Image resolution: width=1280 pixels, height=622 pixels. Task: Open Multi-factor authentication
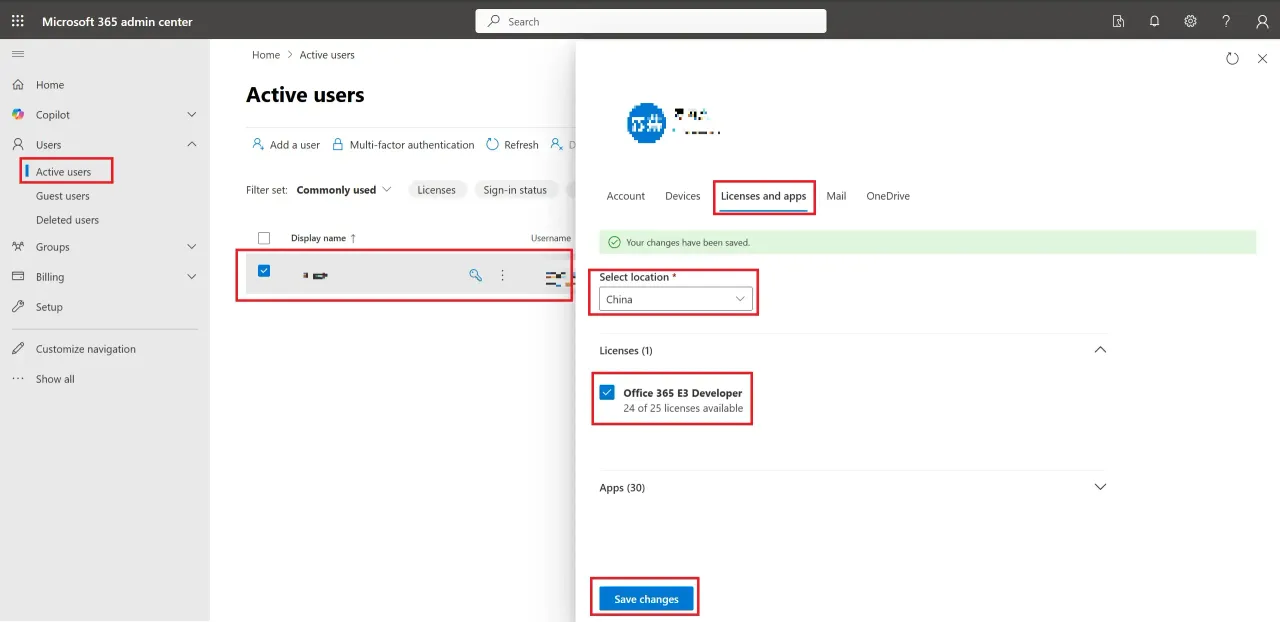coord(403,145)
